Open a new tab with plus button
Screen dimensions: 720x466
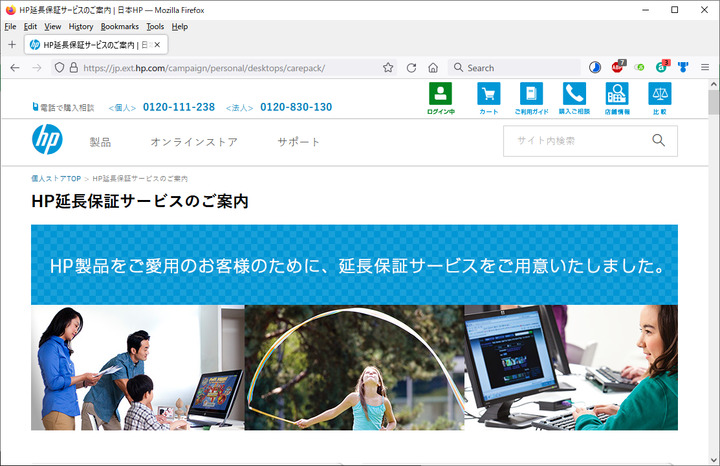point(12,45)
